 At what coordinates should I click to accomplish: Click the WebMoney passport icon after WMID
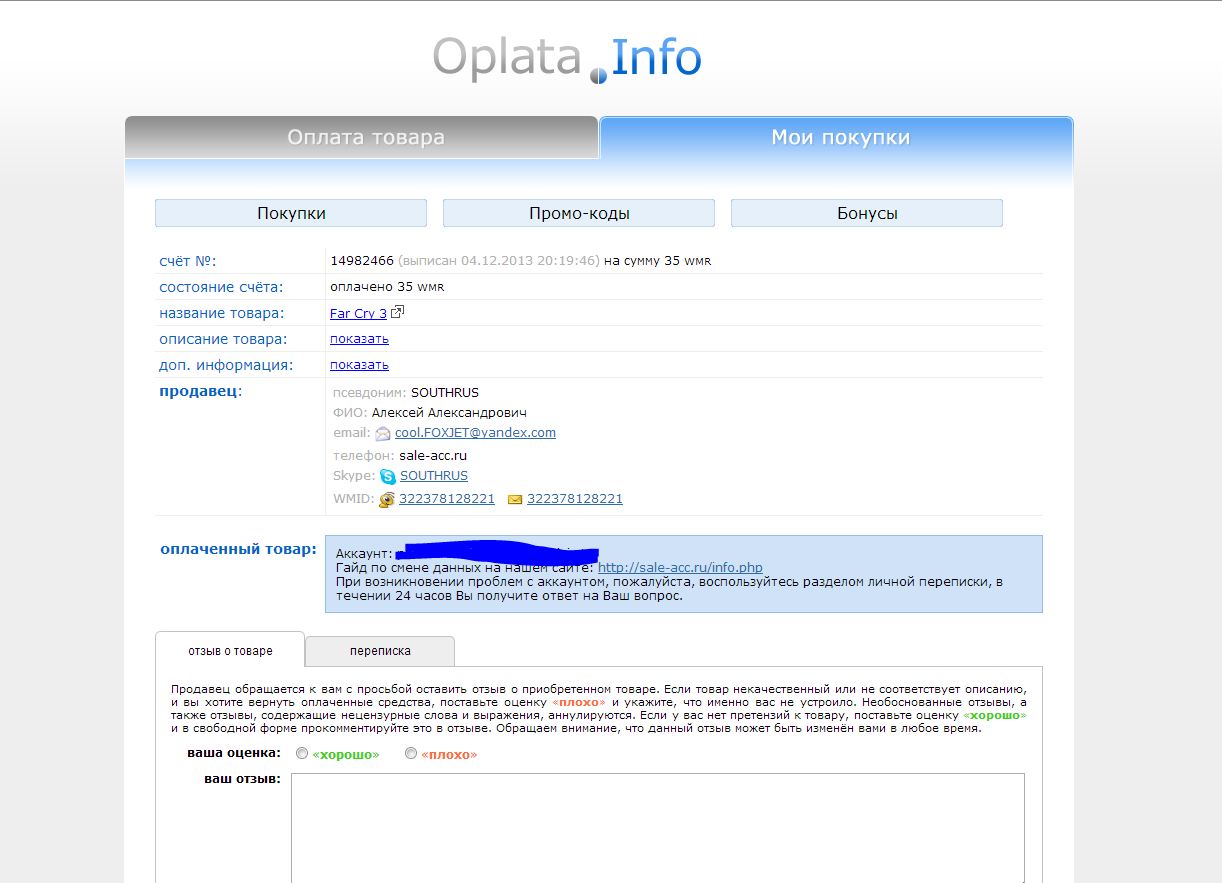point(387,499)
